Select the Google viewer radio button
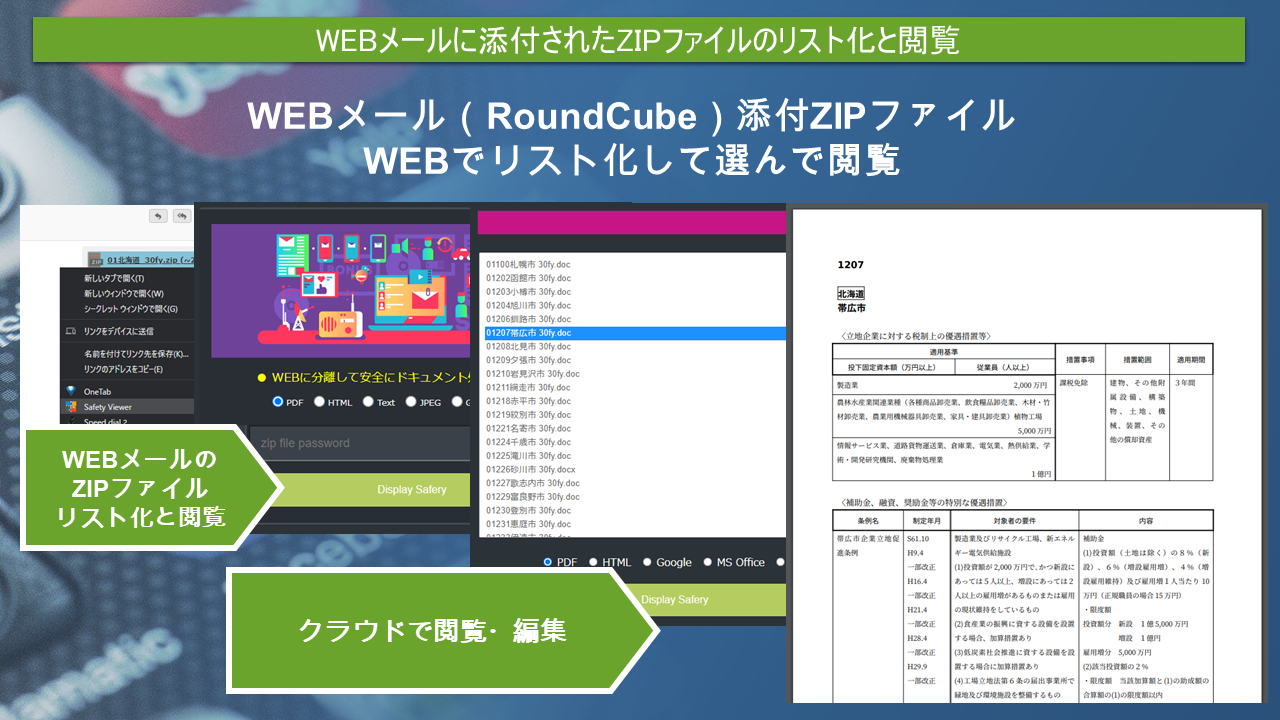 pos(647,562)
